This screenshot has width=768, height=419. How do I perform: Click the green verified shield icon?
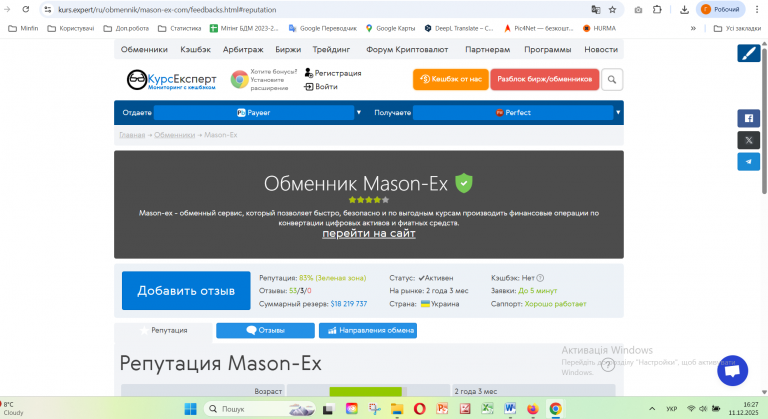point(464,183)
